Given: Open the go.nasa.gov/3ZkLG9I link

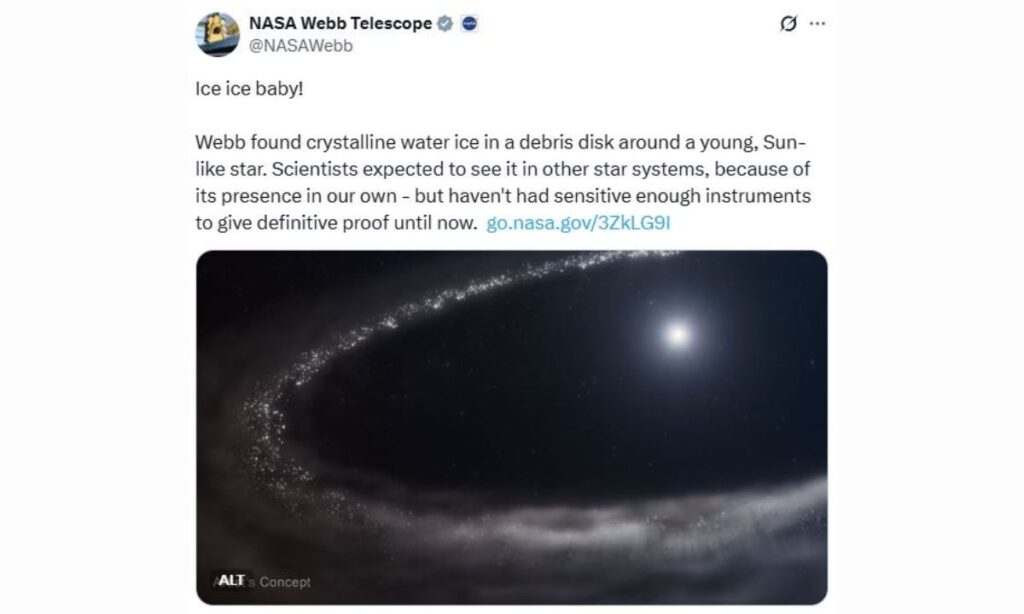Looking at the screenshot, I should click(577, 222).
